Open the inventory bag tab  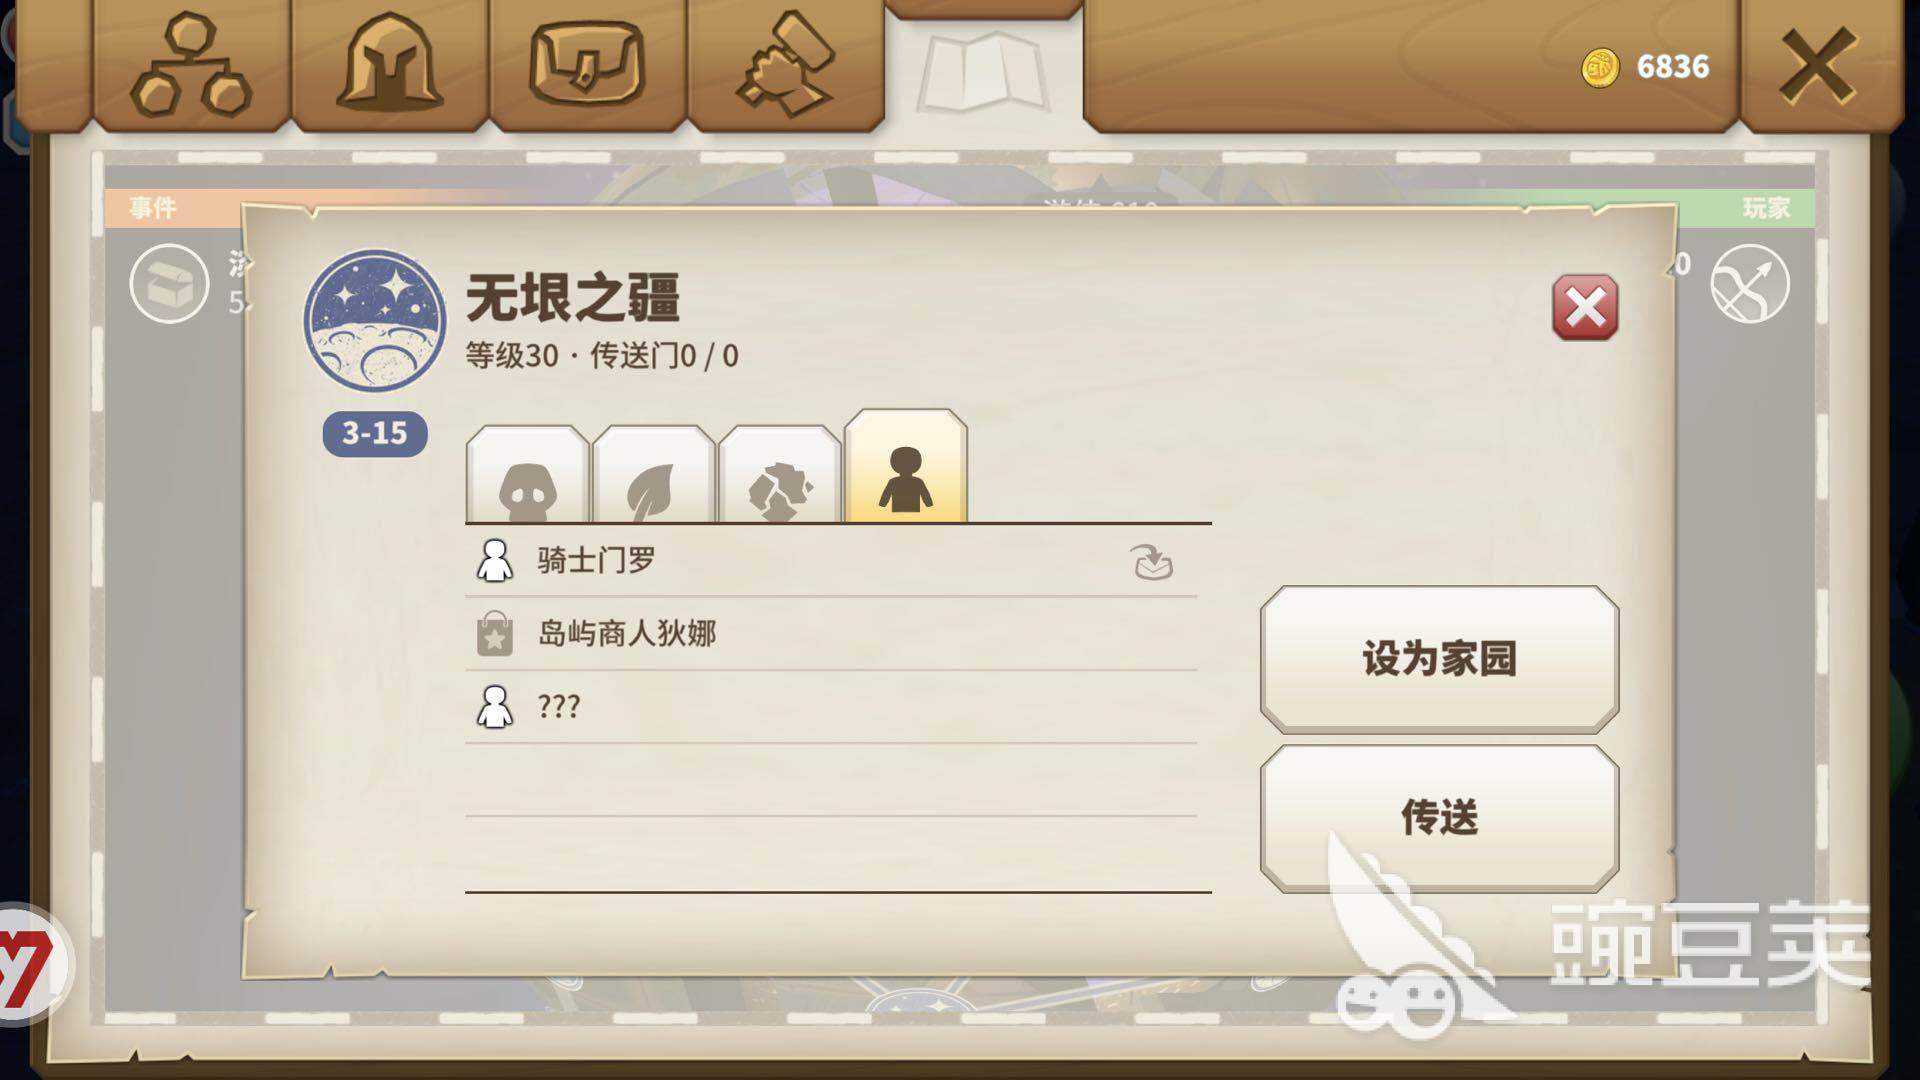(587, 64)
